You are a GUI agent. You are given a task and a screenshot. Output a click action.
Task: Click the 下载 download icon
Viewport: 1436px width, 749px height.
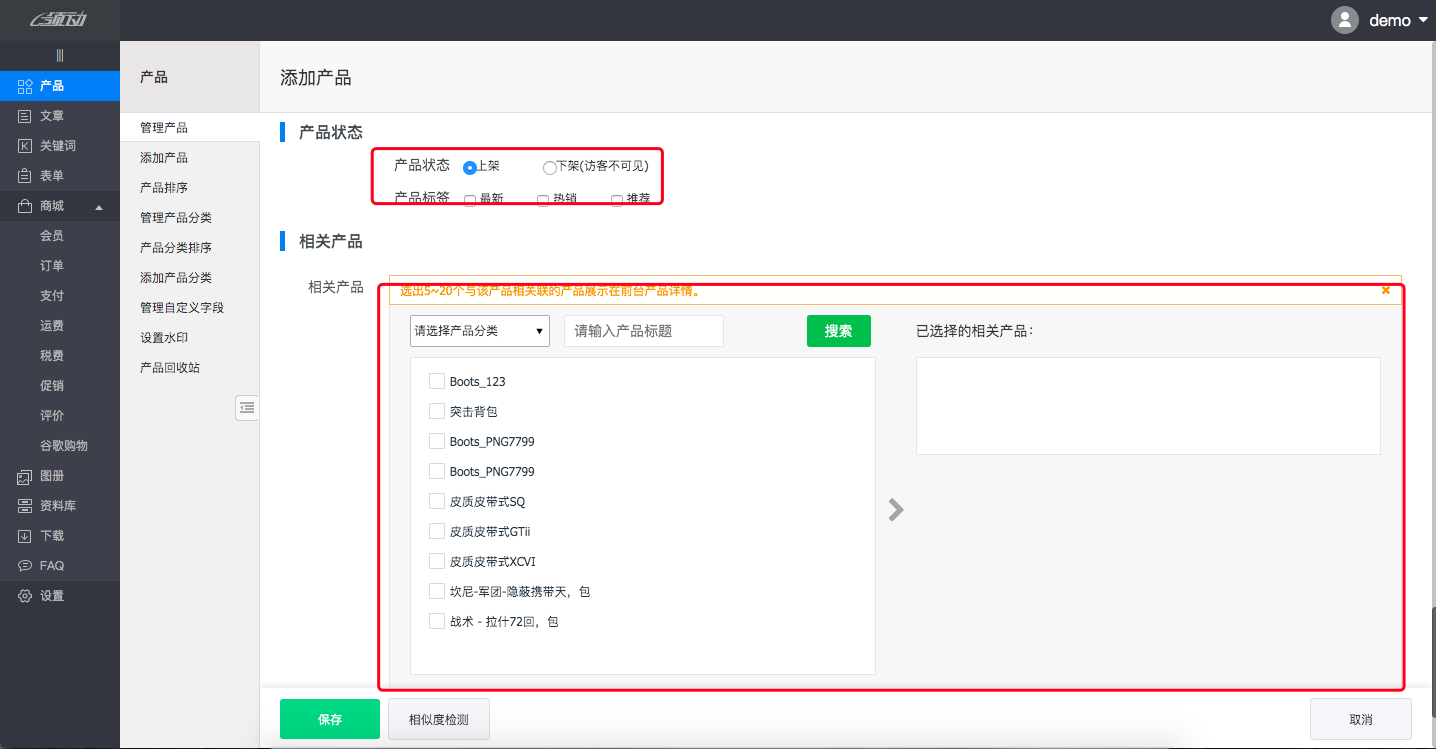coord(25,536)
